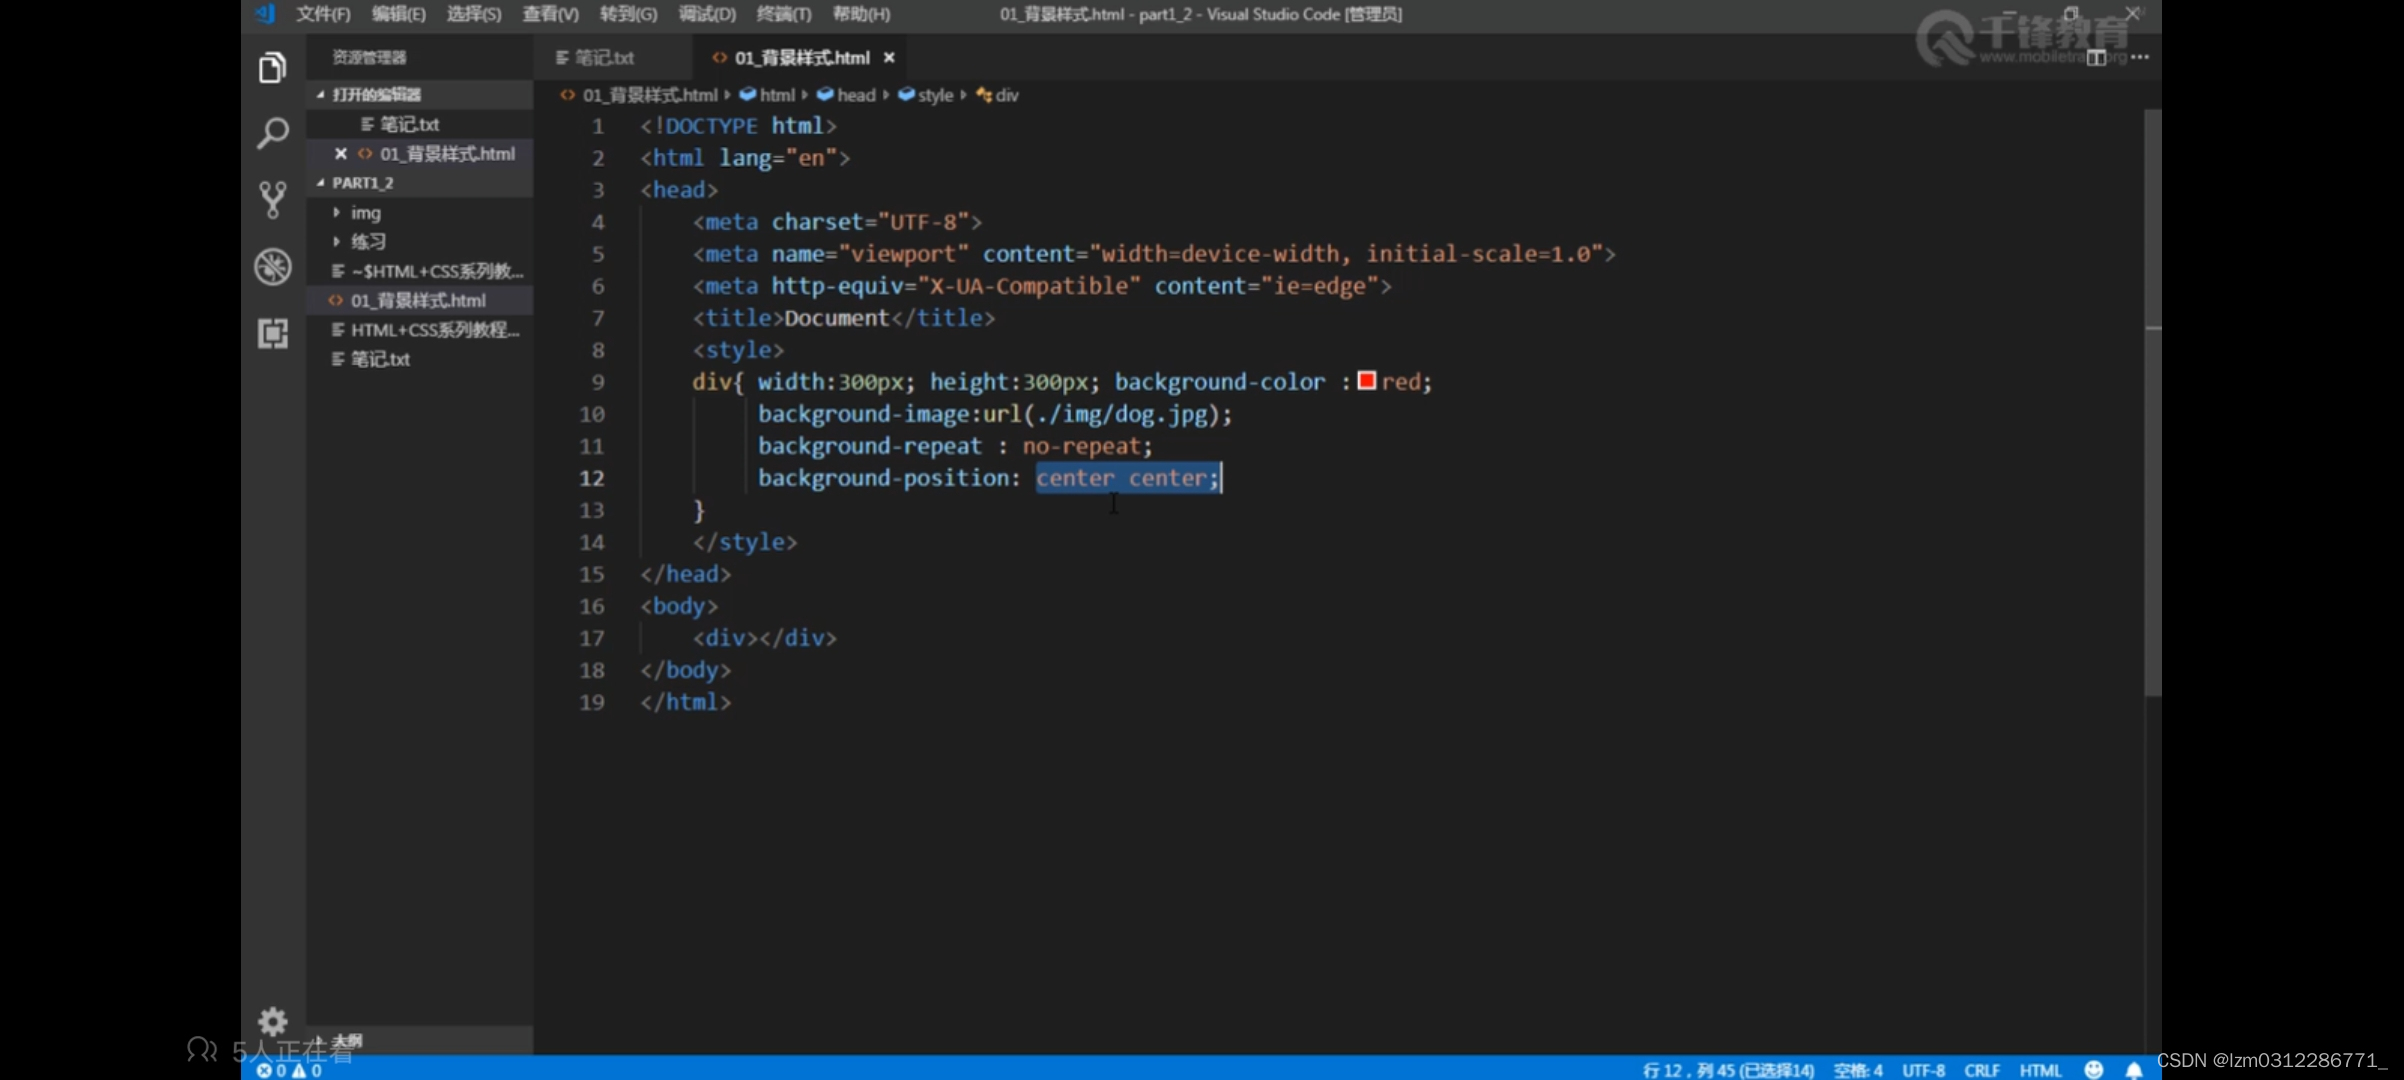Click the editor vertical scrollbar

coord(2153,400)
